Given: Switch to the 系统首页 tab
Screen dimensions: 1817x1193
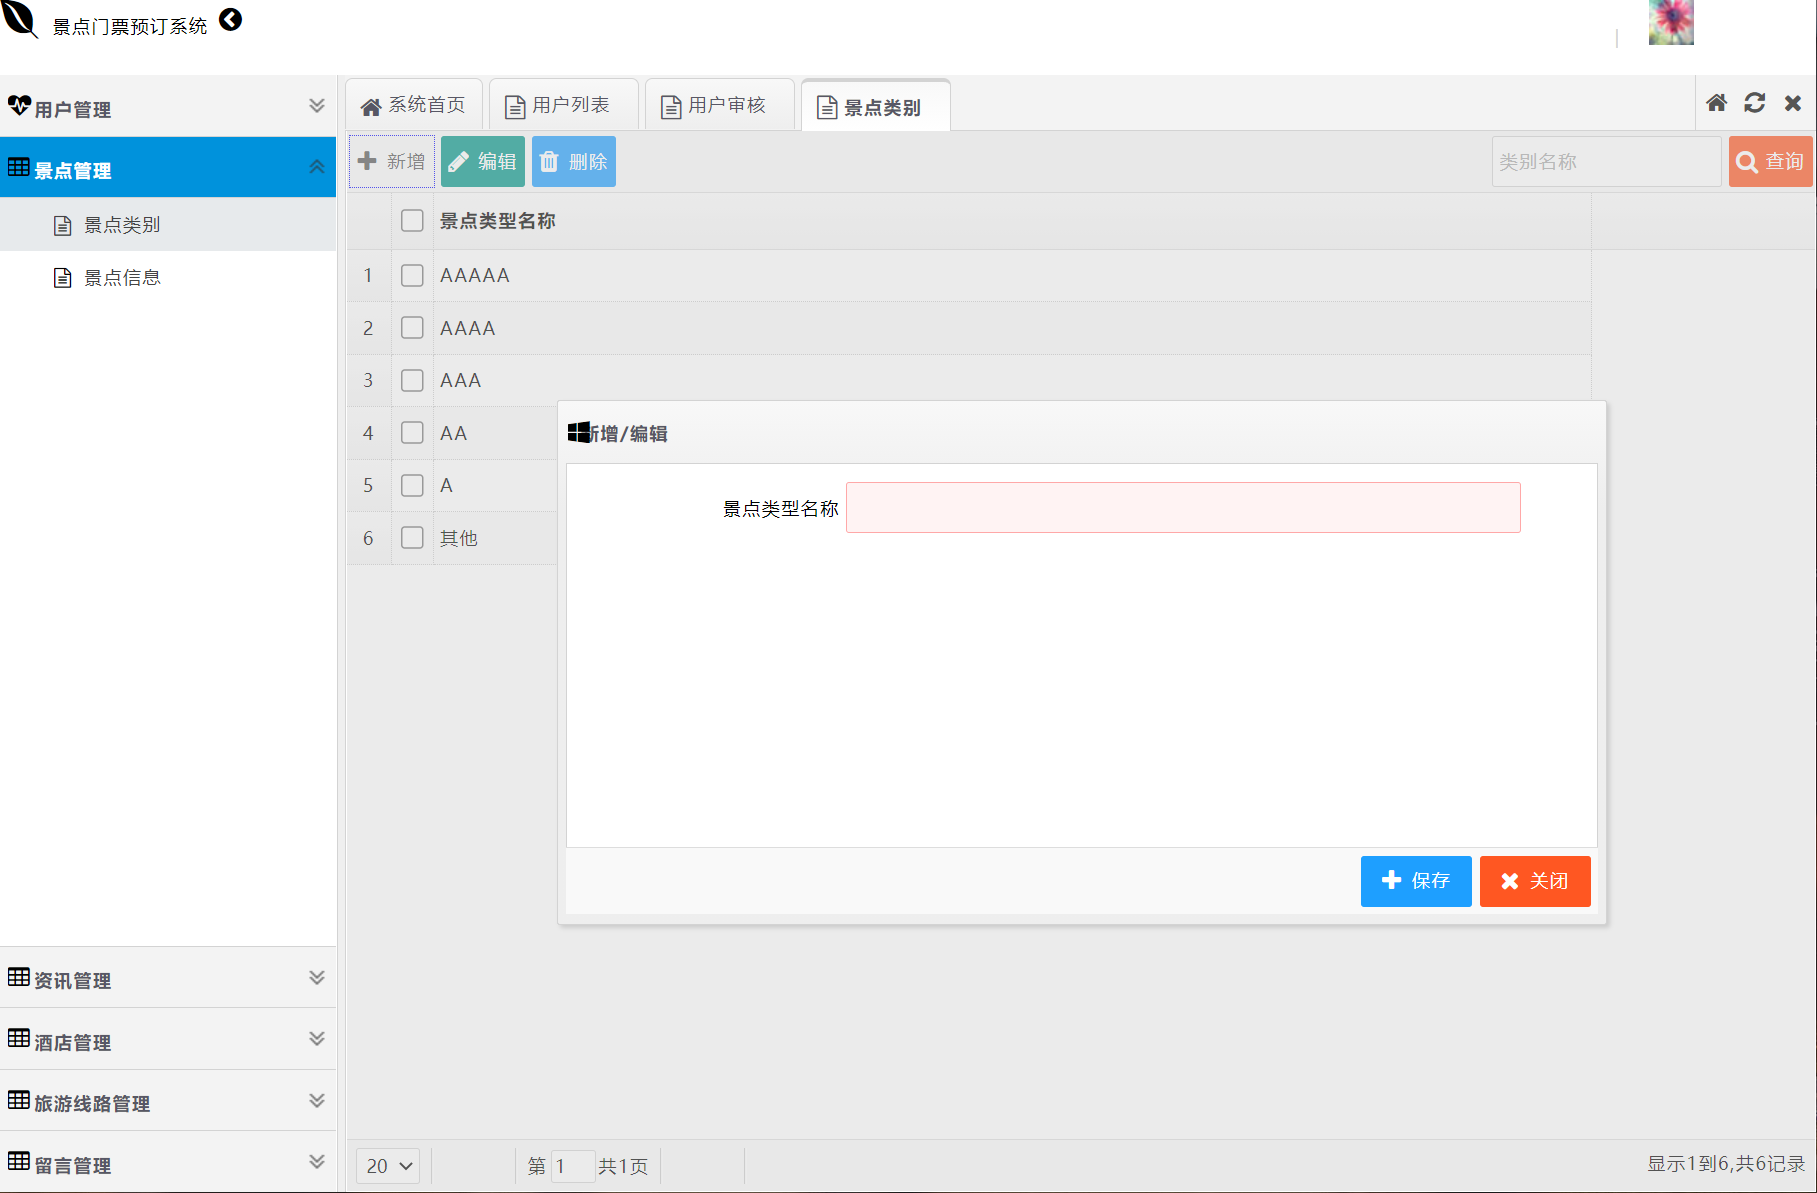Looking at the screenshot, I should pyautogui.click(x=414, y=105).
